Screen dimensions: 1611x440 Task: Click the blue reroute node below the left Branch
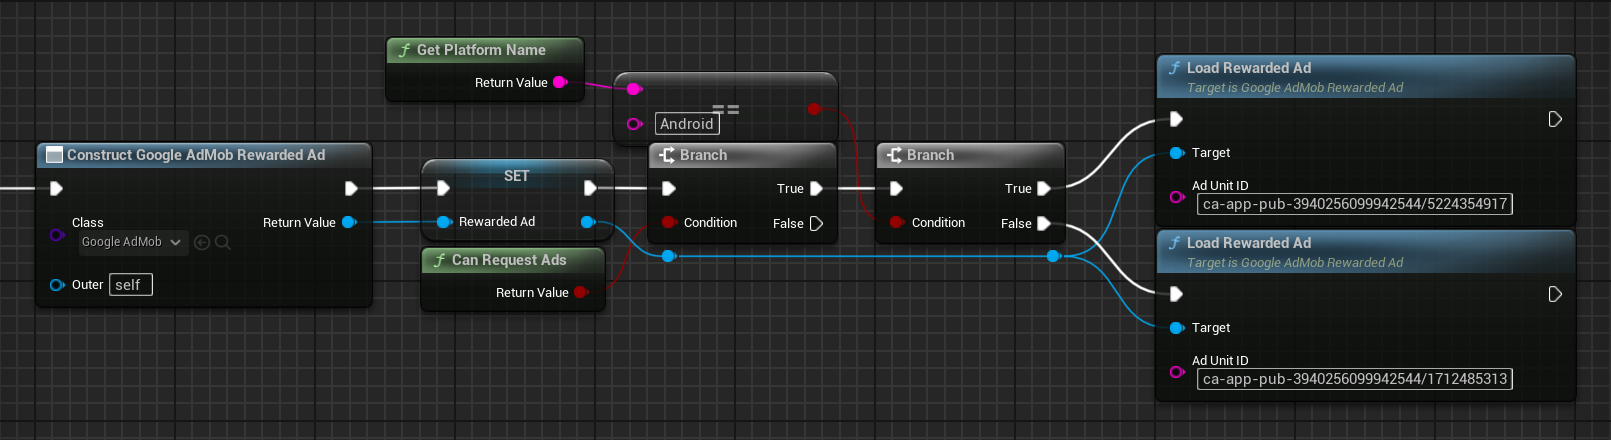[x=669, y=256]
